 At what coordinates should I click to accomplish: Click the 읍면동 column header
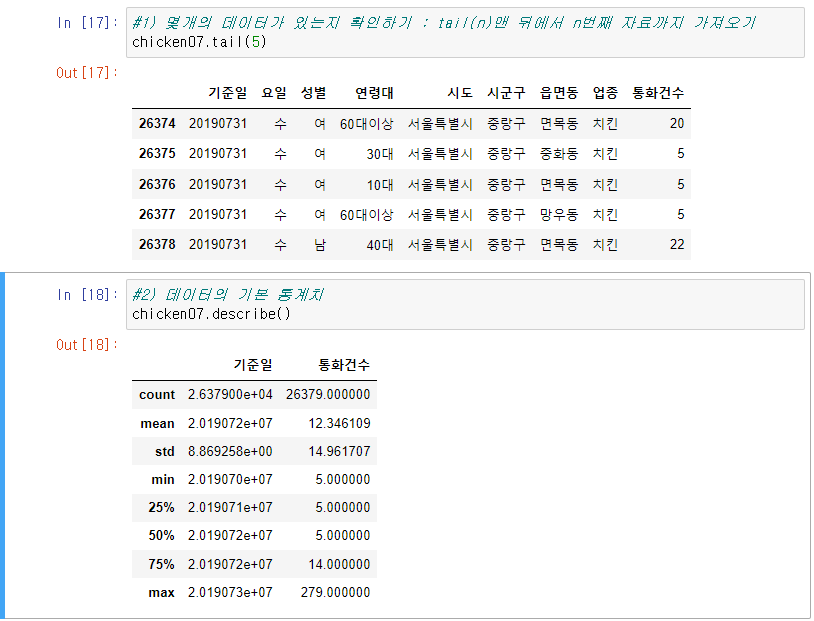click(559, 93)
